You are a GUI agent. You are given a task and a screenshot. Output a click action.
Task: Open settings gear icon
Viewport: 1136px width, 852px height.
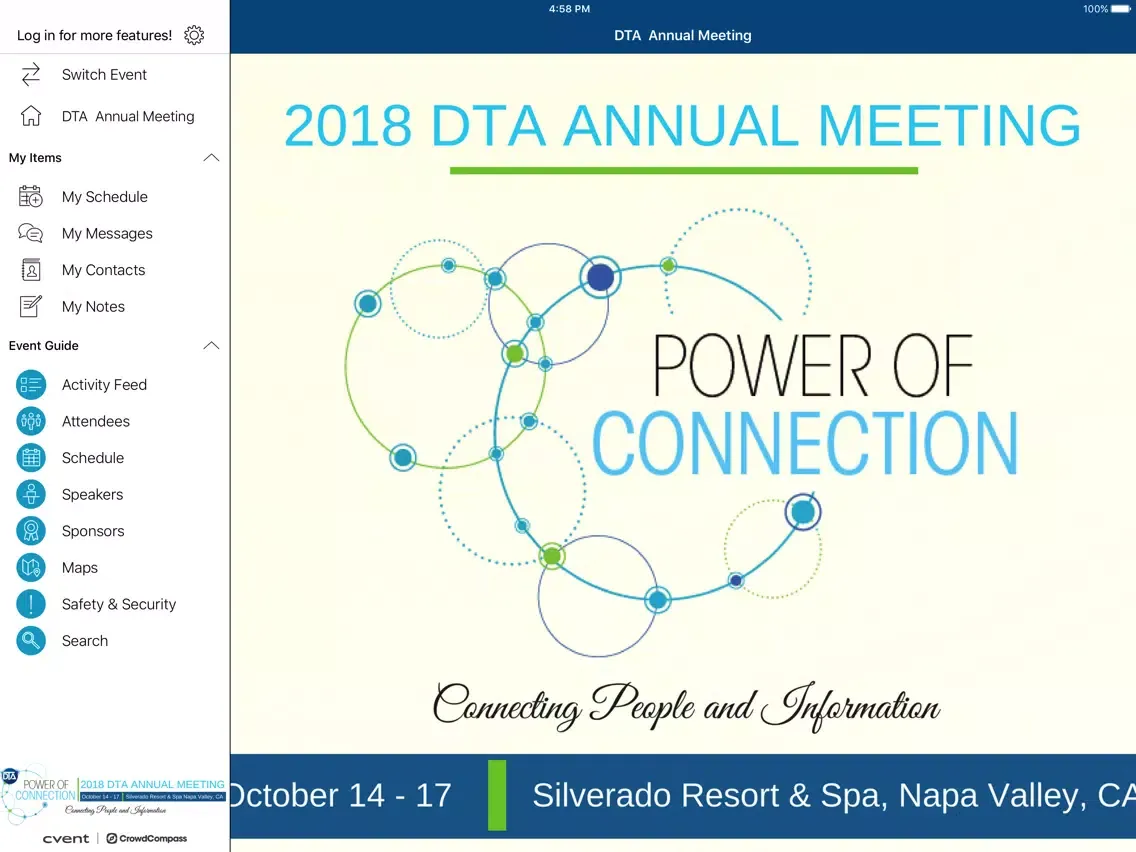tap(193, 35)
